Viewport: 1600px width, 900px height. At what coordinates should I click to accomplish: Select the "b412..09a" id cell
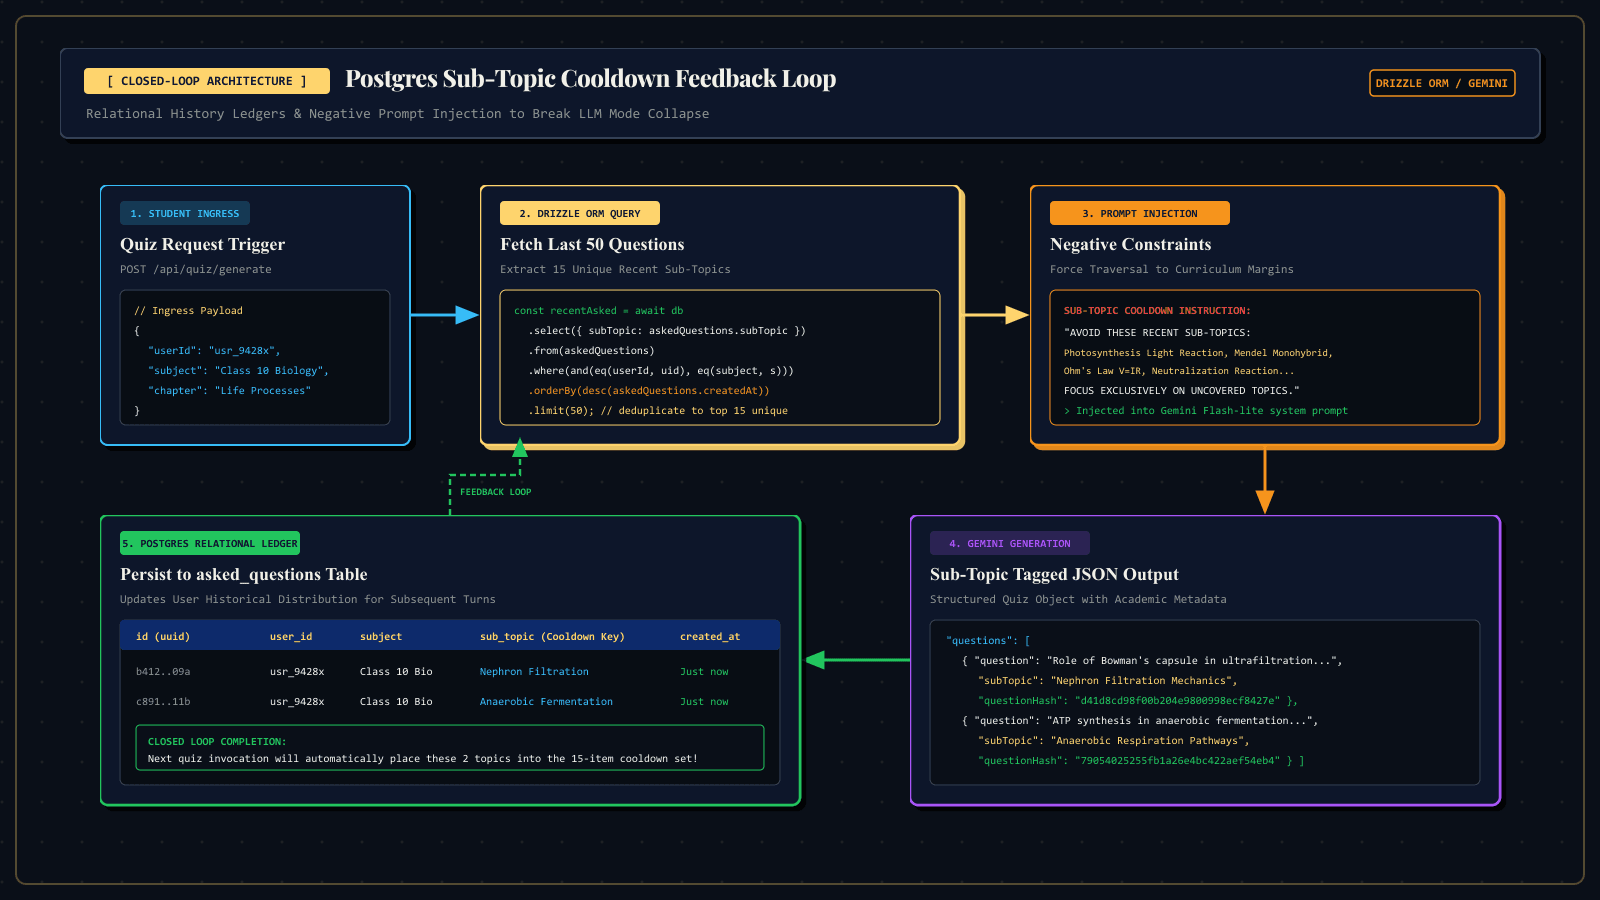[163, 672]
